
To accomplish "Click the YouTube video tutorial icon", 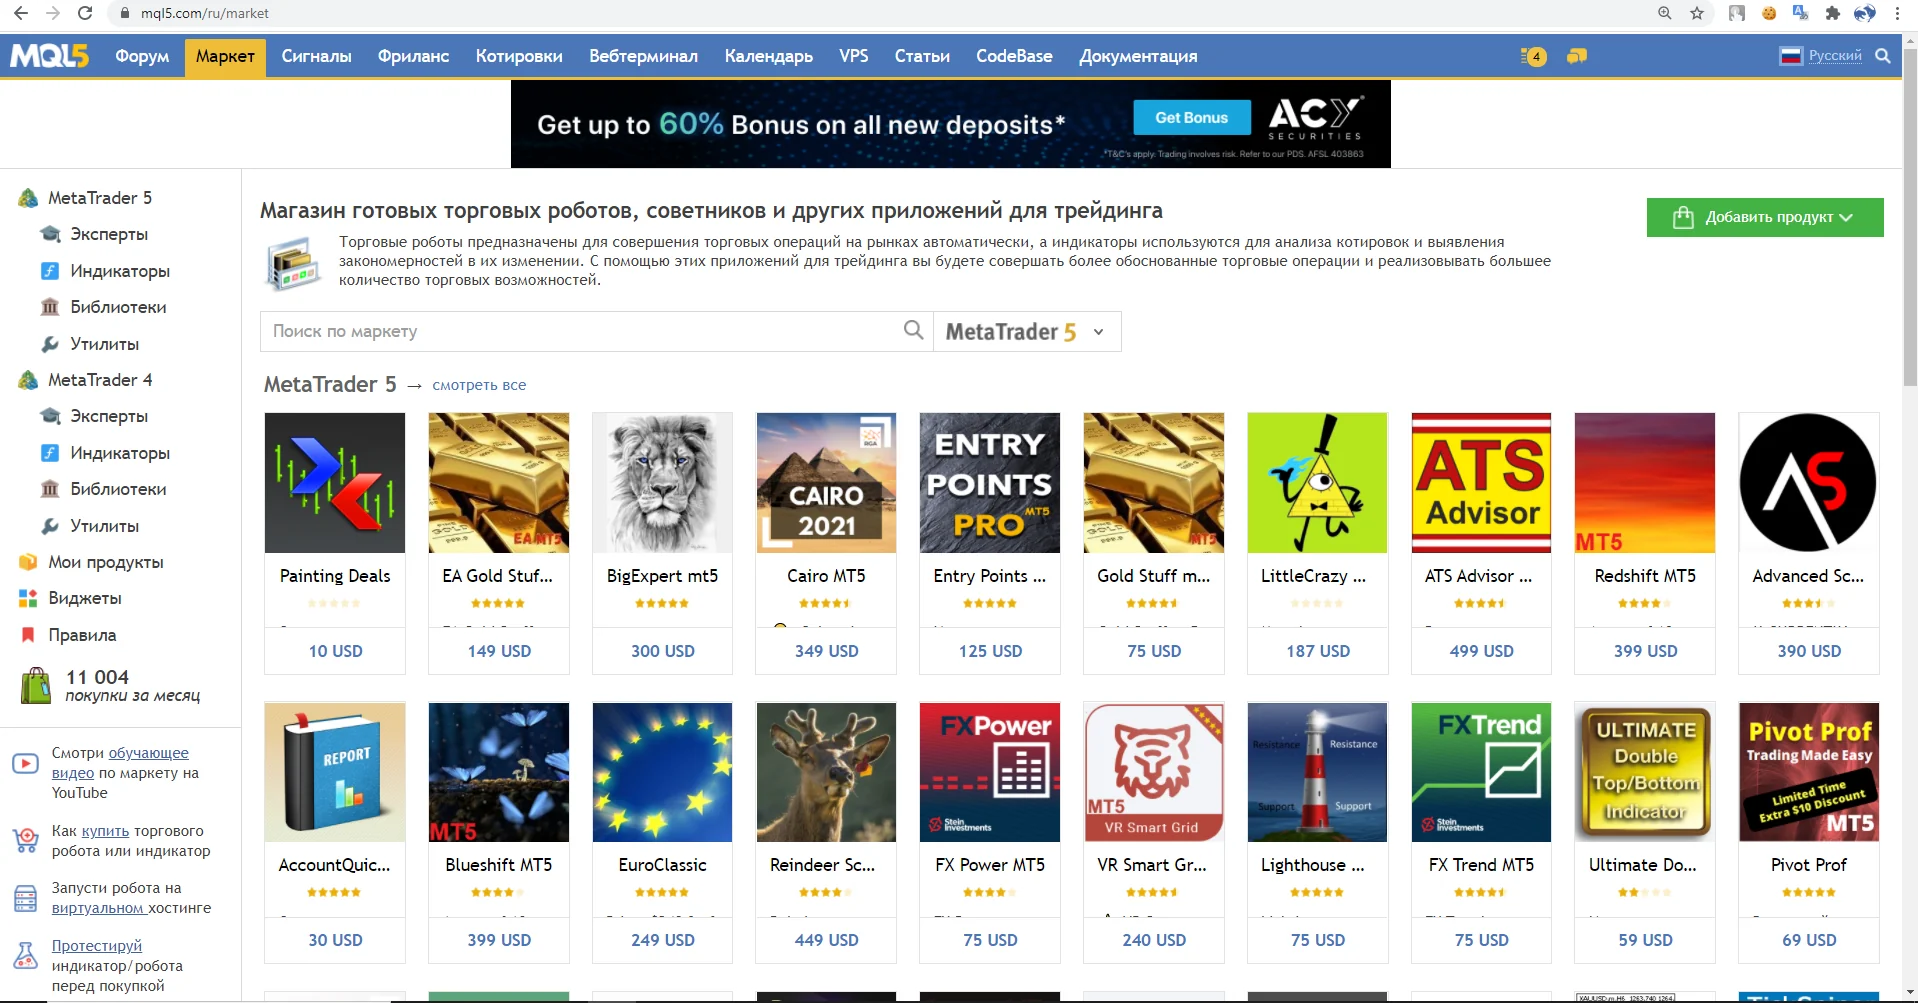I will [25, 764].
